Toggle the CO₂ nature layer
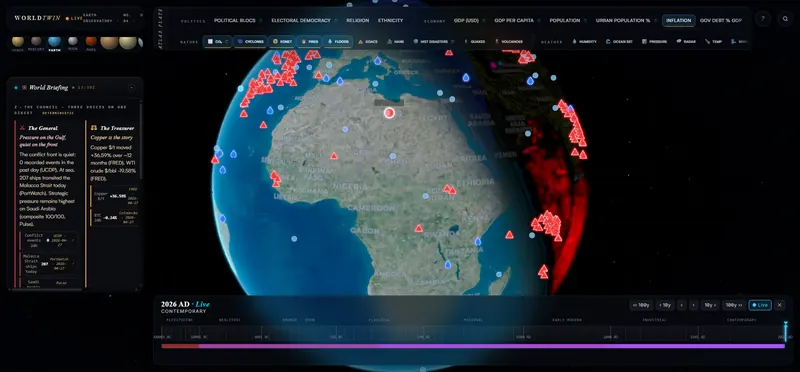The height and width of the screenshot is (372, 800). (217, 41)
